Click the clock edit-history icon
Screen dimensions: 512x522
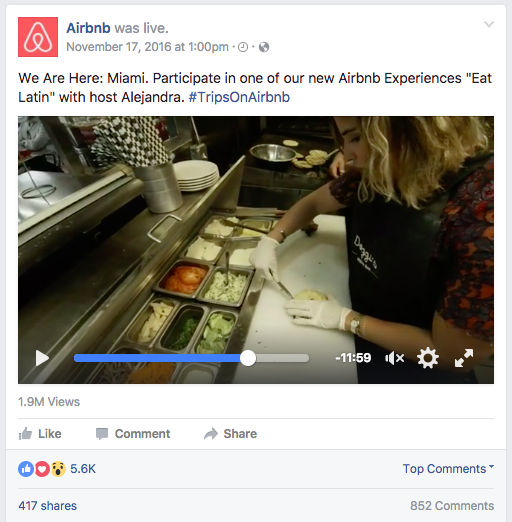pos(243,47)
